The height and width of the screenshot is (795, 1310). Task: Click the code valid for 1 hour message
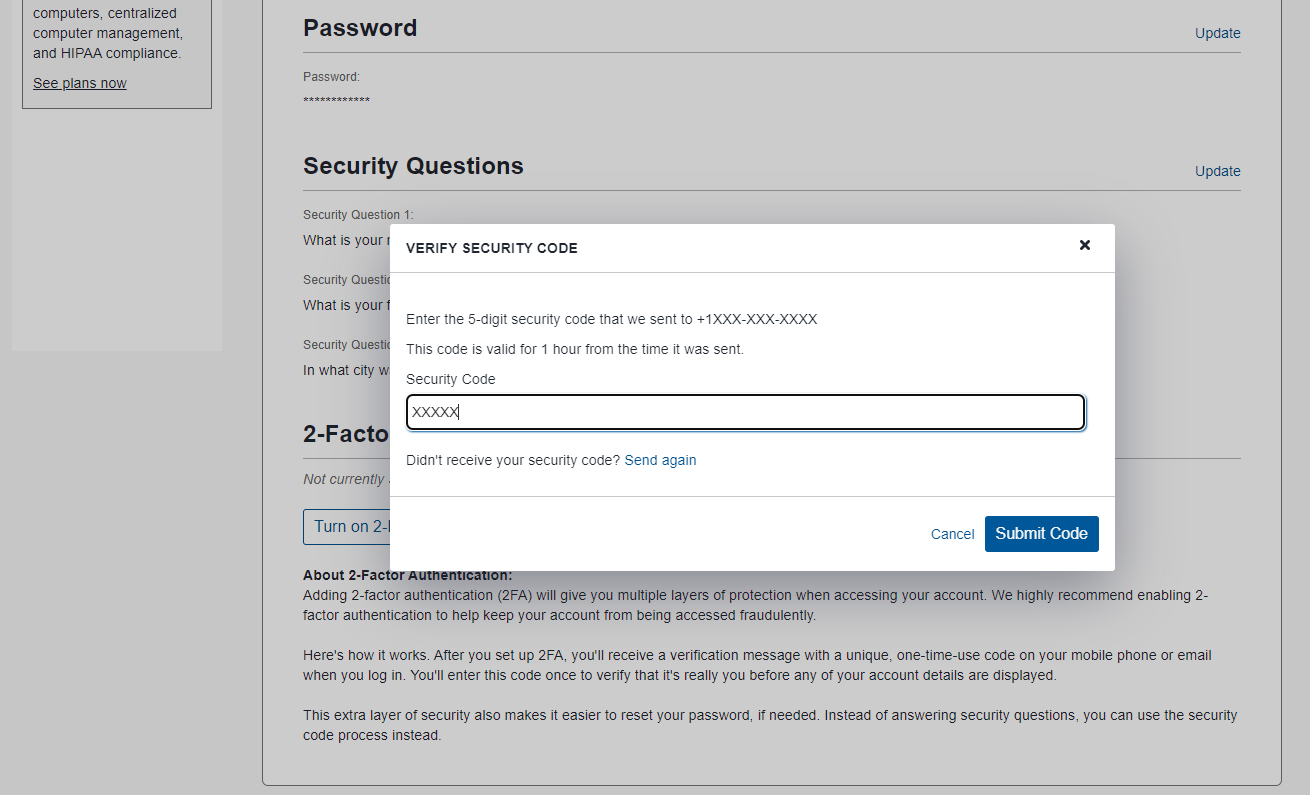tap(575, 349)
